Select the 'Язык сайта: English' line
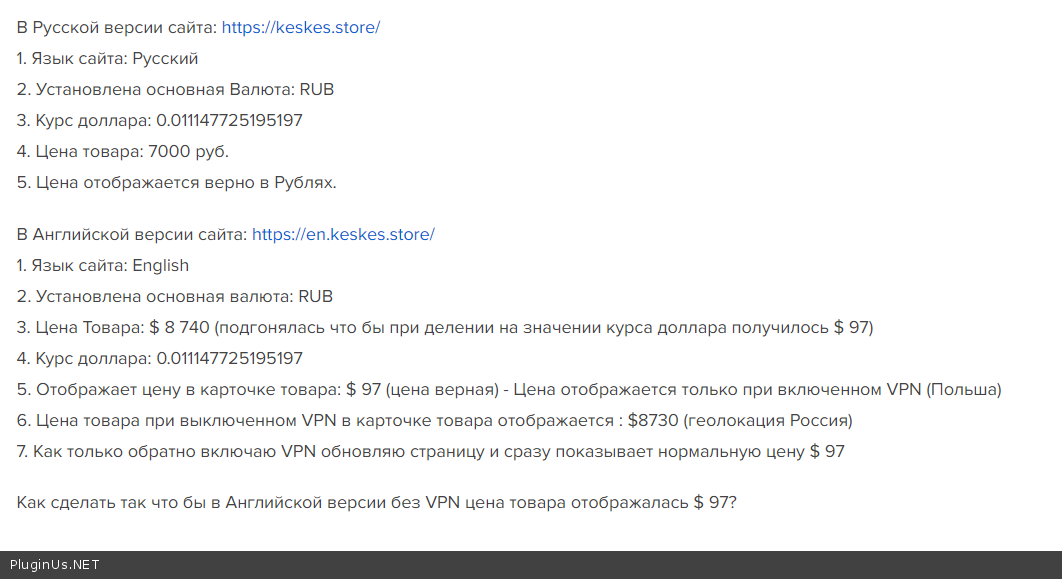 click(103, 266)
